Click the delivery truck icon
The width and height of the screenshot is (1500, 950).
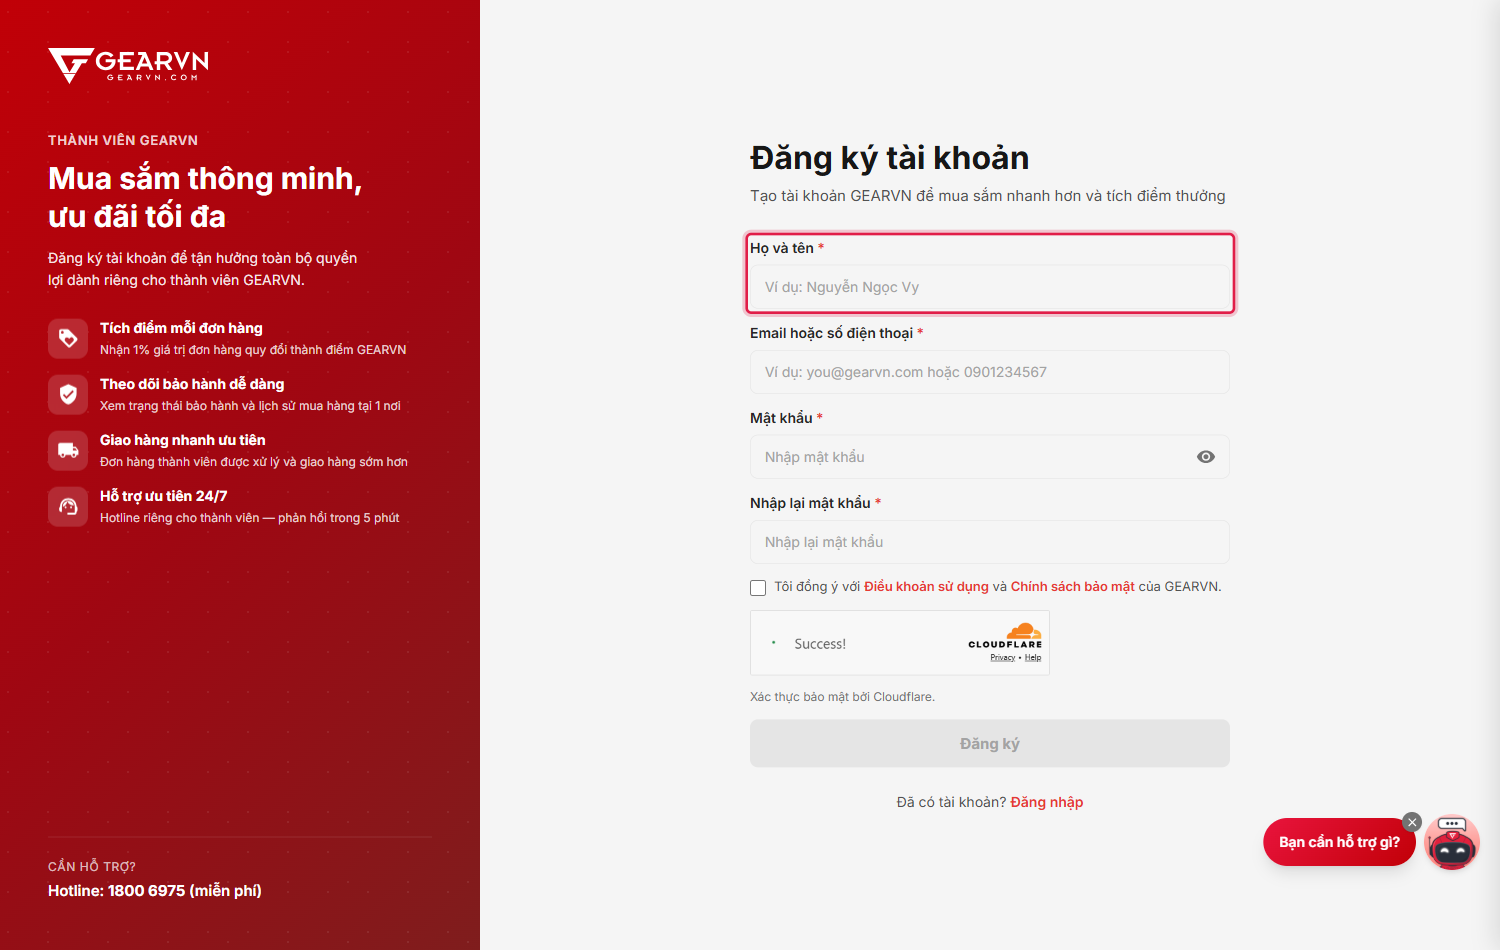click(x=68, y=450)
